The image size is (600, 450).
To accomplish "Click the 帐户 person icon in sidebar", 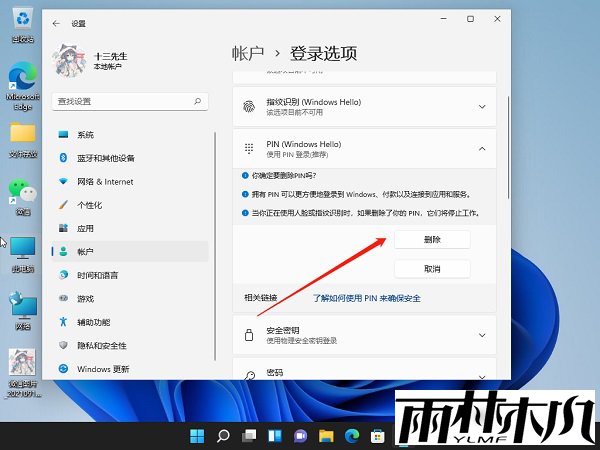I will tap(63, 251).
